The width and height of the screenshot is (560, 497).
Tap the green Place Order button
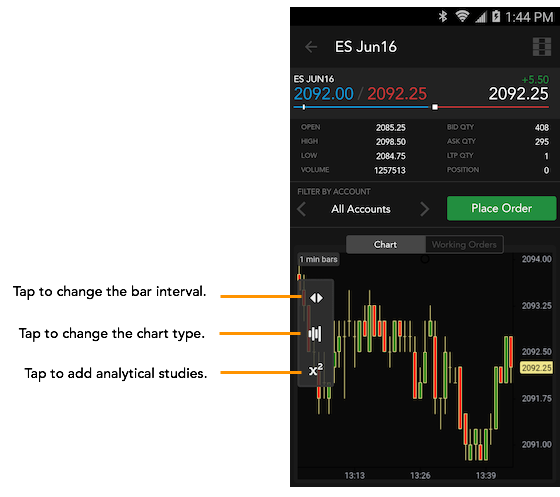coord(501,208)
